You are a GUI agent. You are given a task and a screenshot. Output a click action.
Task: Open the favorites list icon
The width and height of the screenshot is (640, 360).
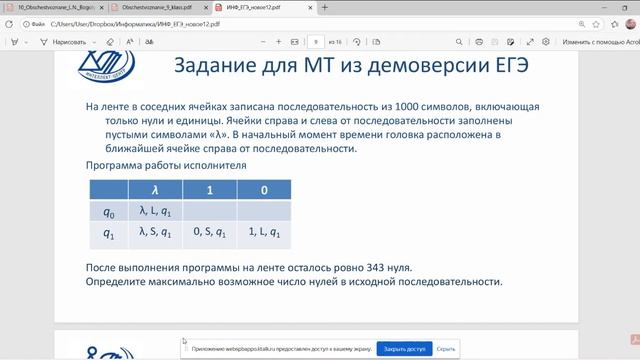(x=615, y=24)
